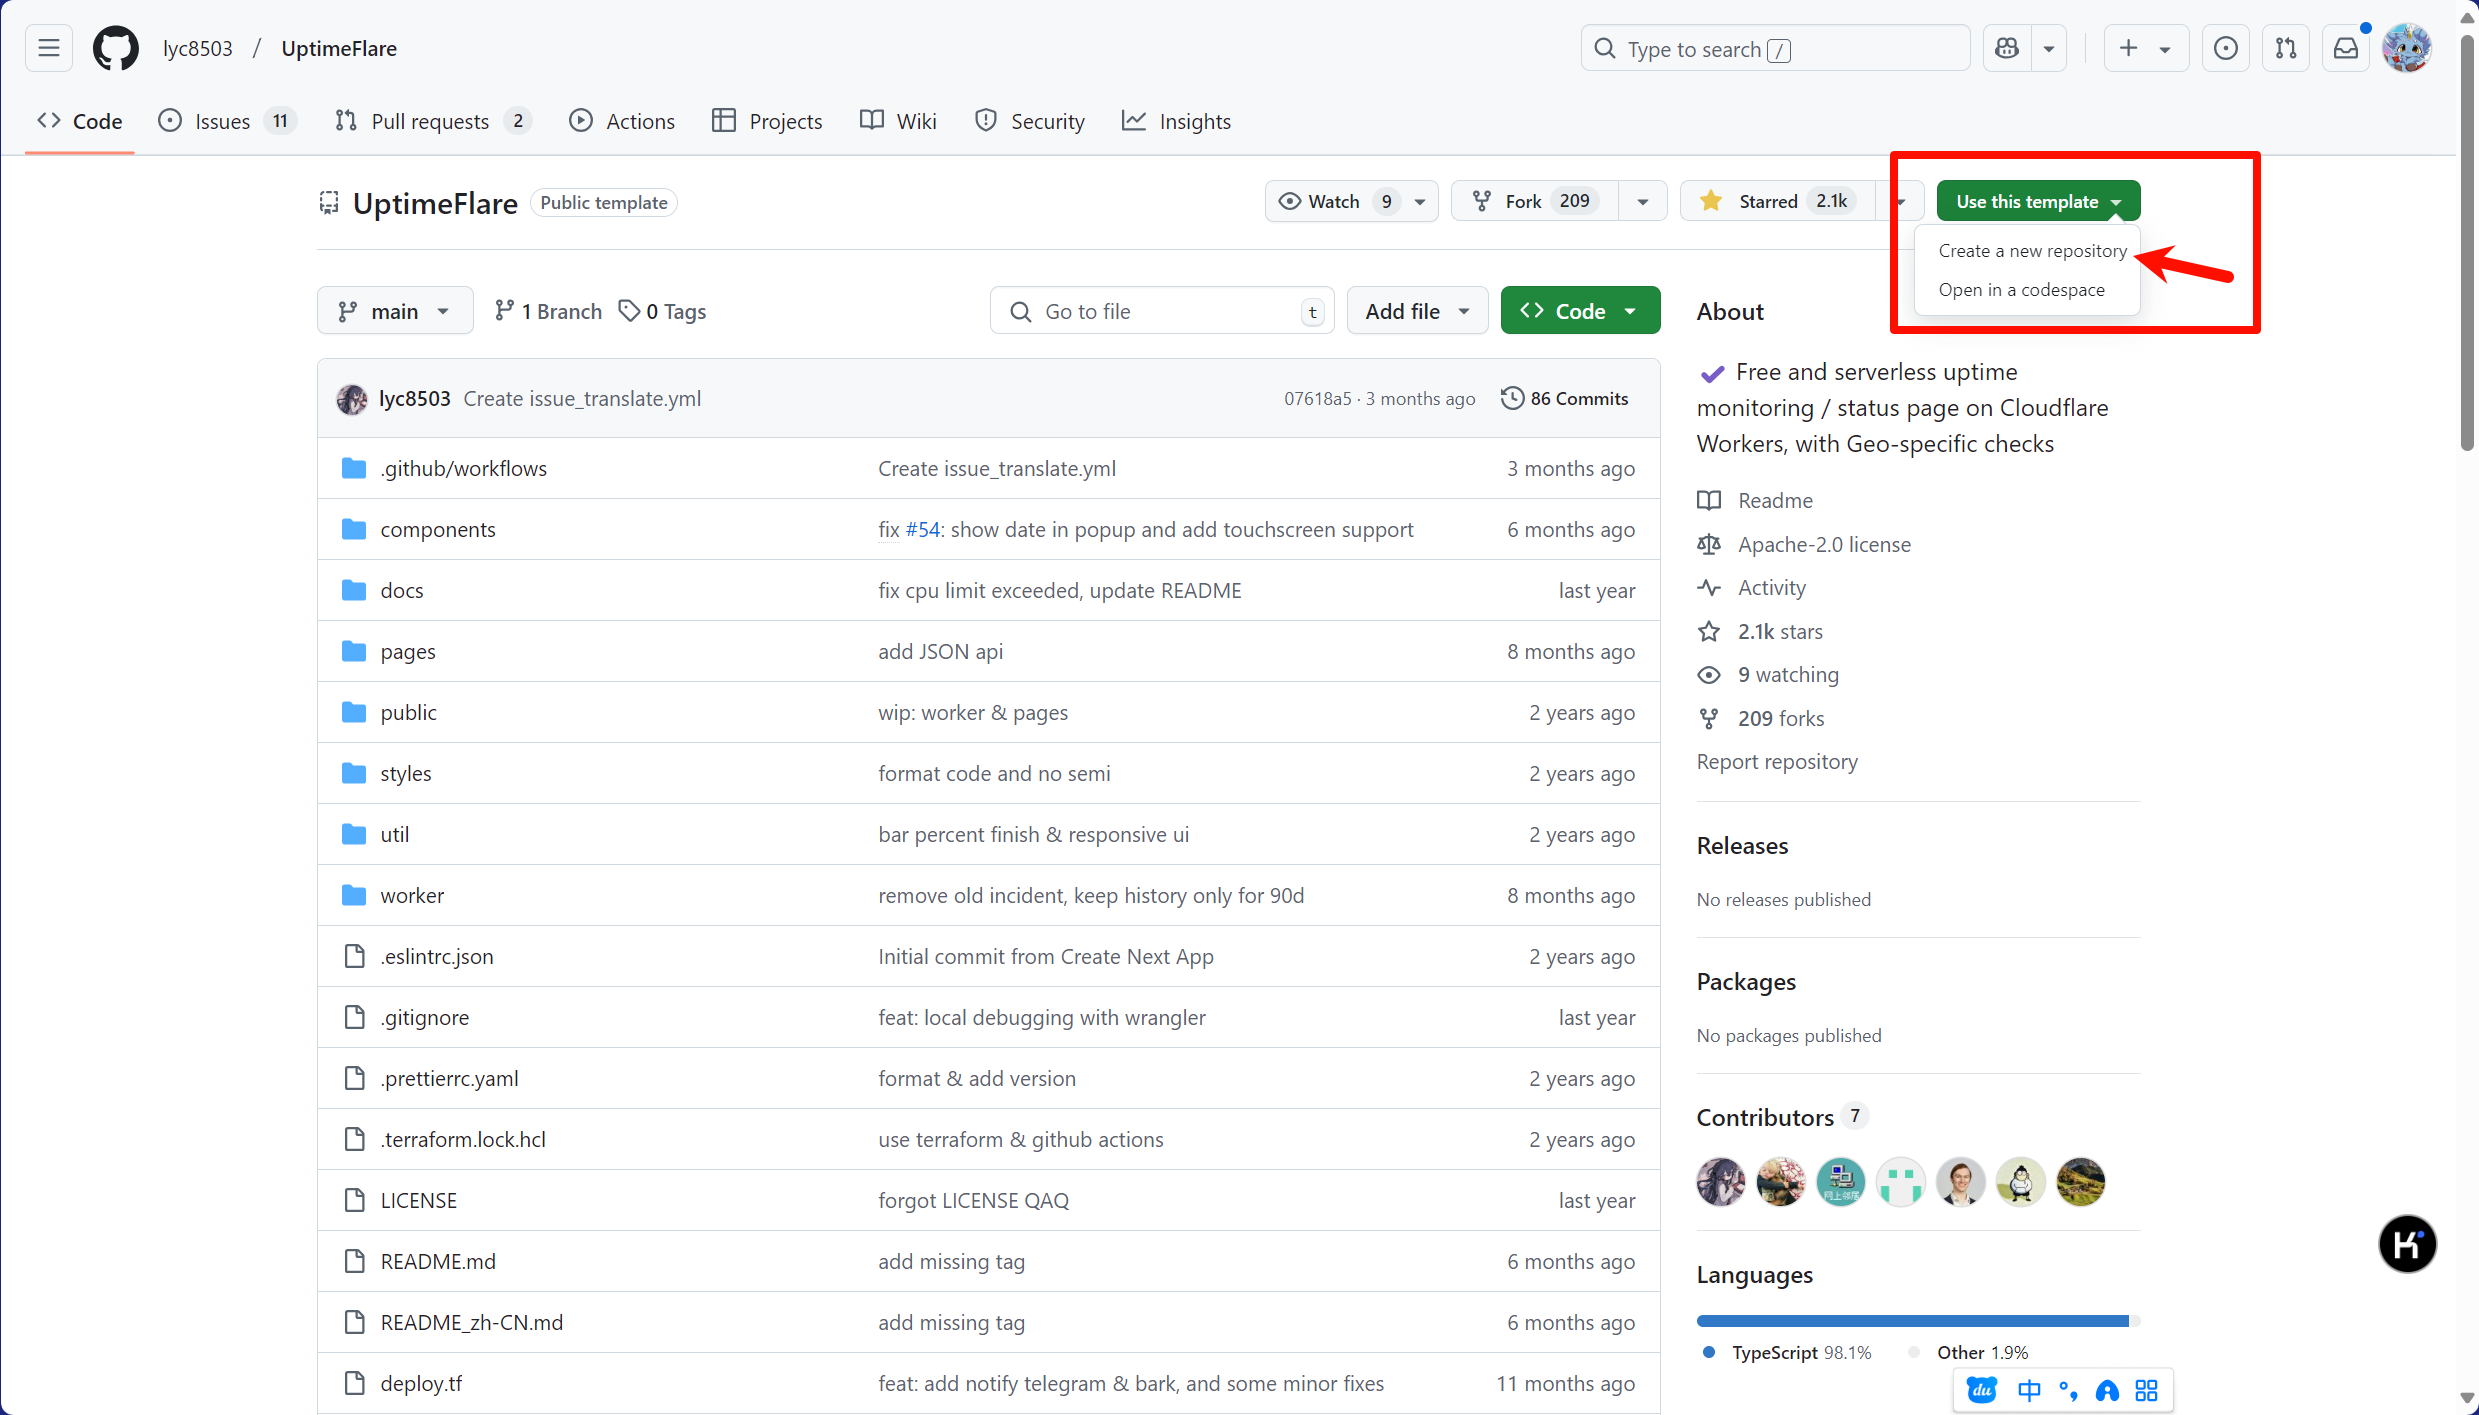Switch to the Actions tab

pos(622,121)
